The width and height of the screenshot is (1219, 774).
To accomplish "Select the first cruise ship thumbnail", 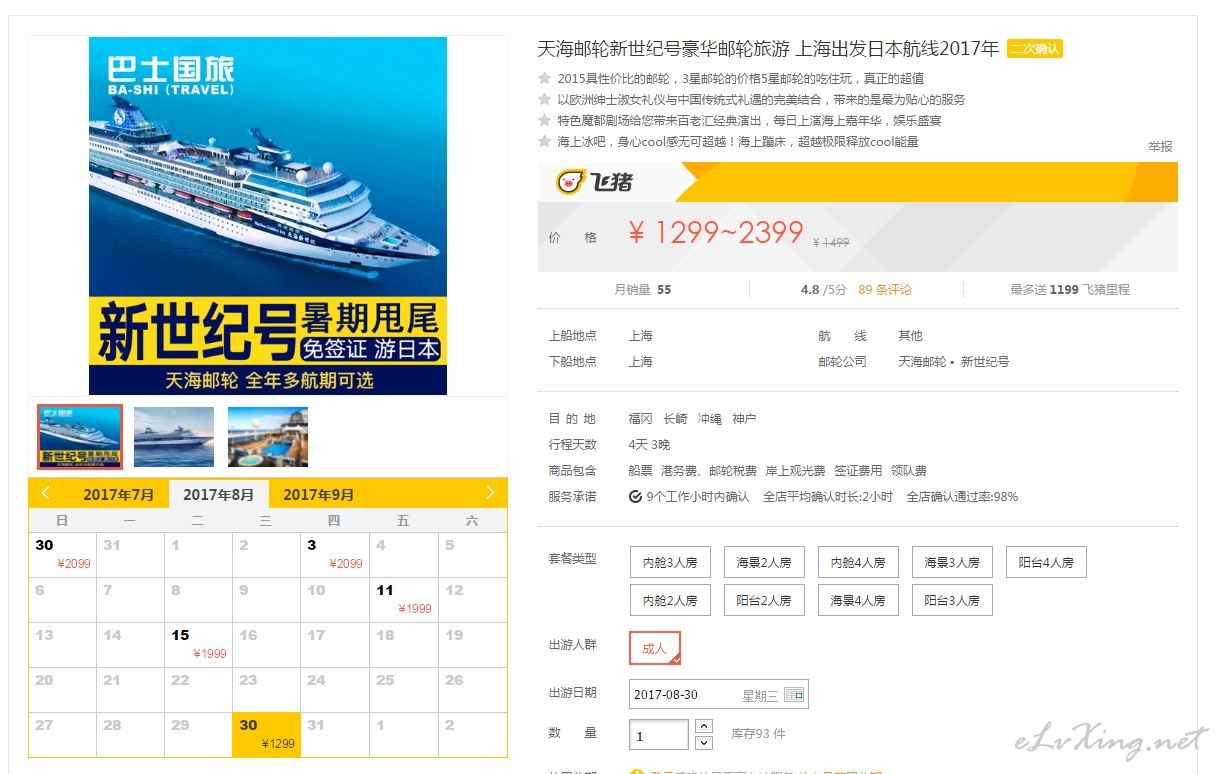I will pos(80,437).
